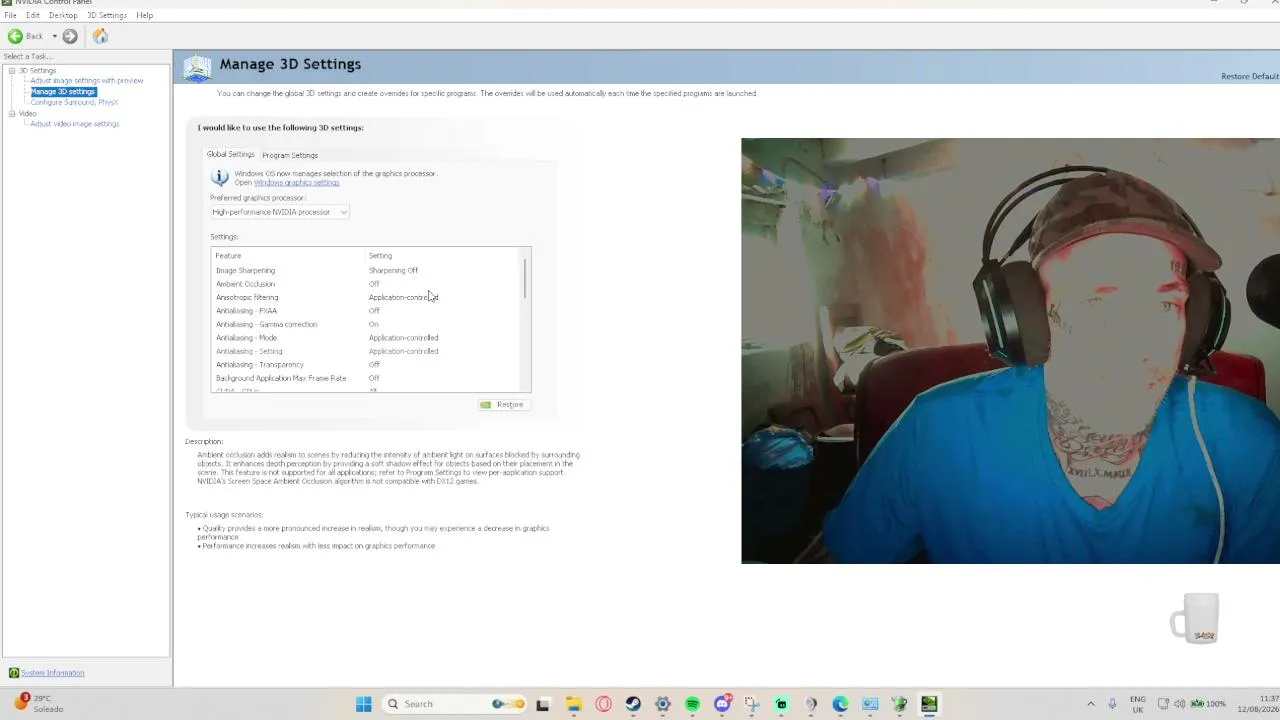Open Microsoft Edge from the taskbar
The height and width of the screenshot is (720, 1280).
[x=840, y=704]
